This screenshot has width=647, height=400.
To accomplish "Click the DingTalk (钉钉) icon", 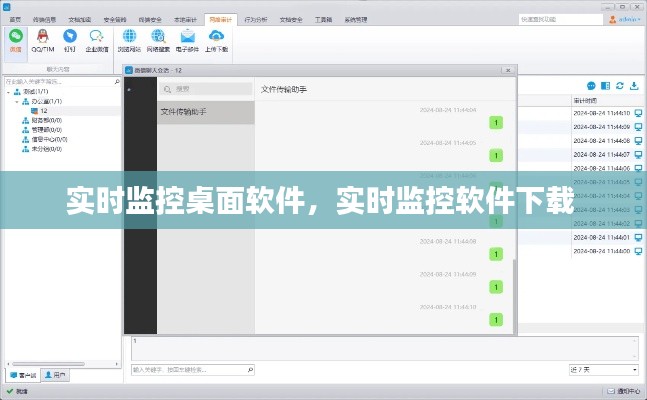I will (70, 39).
